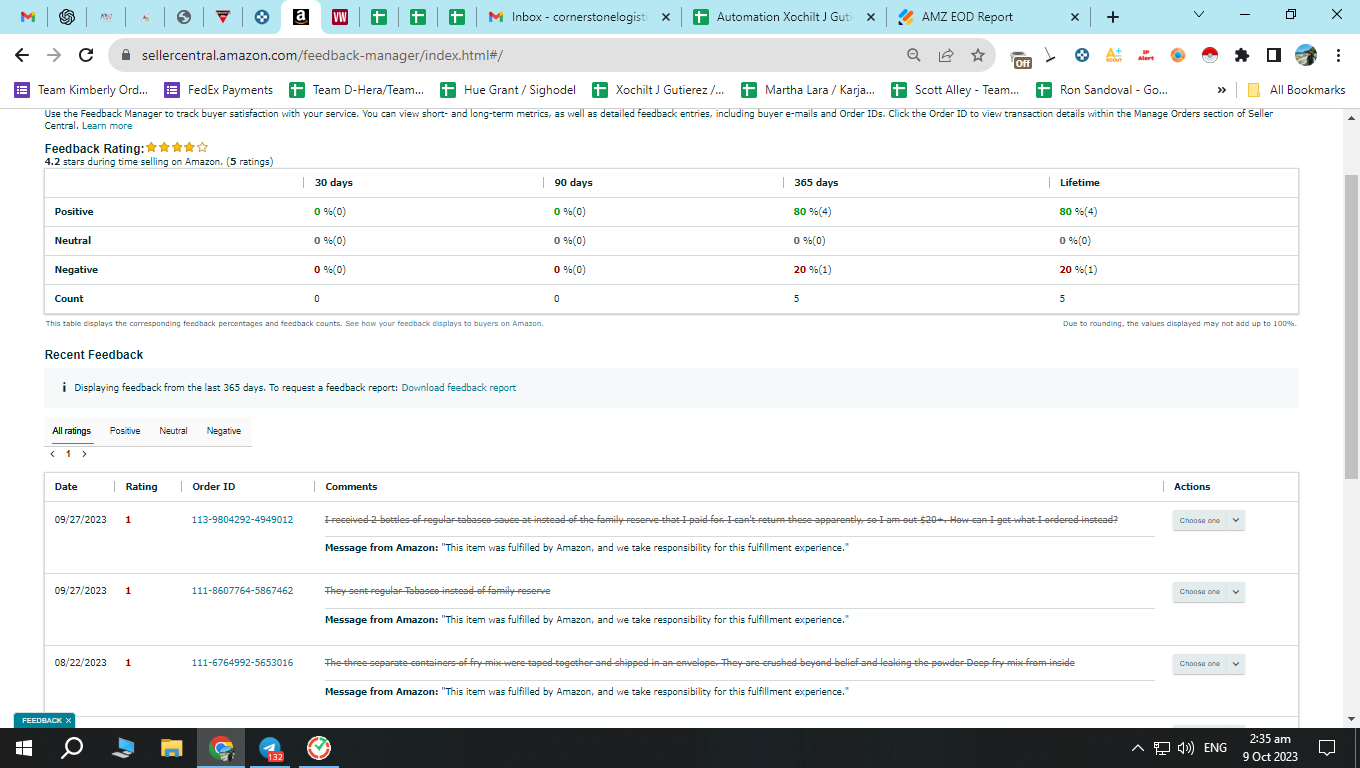Viewport: 1360px width, 768px height.
Task: Close the Automation Xochilt tab
Action: tap(870, 17)
